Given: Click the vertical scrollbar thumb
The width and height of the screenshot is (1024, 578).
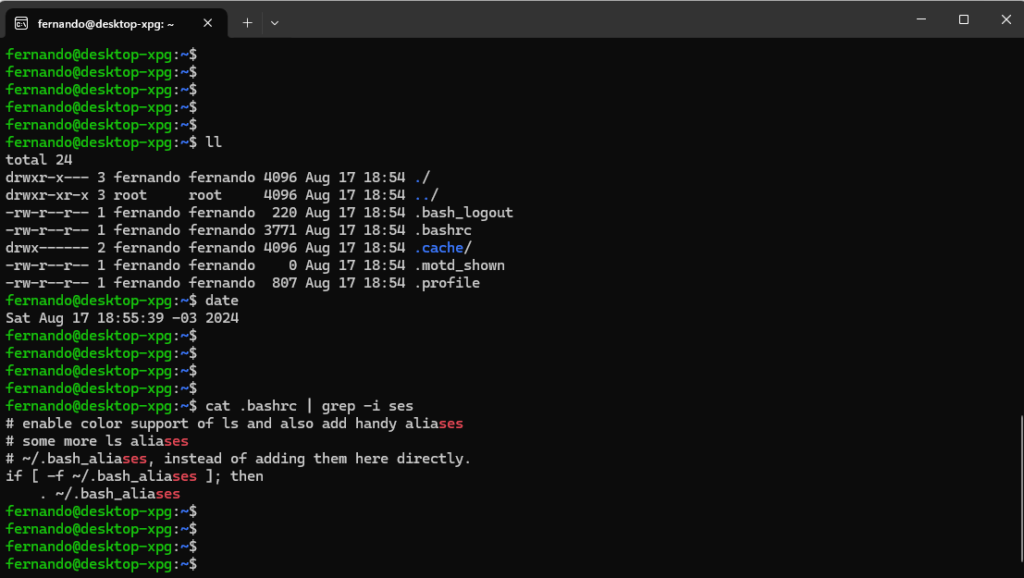Looking at the screenshot, I should click(1020, 488).
